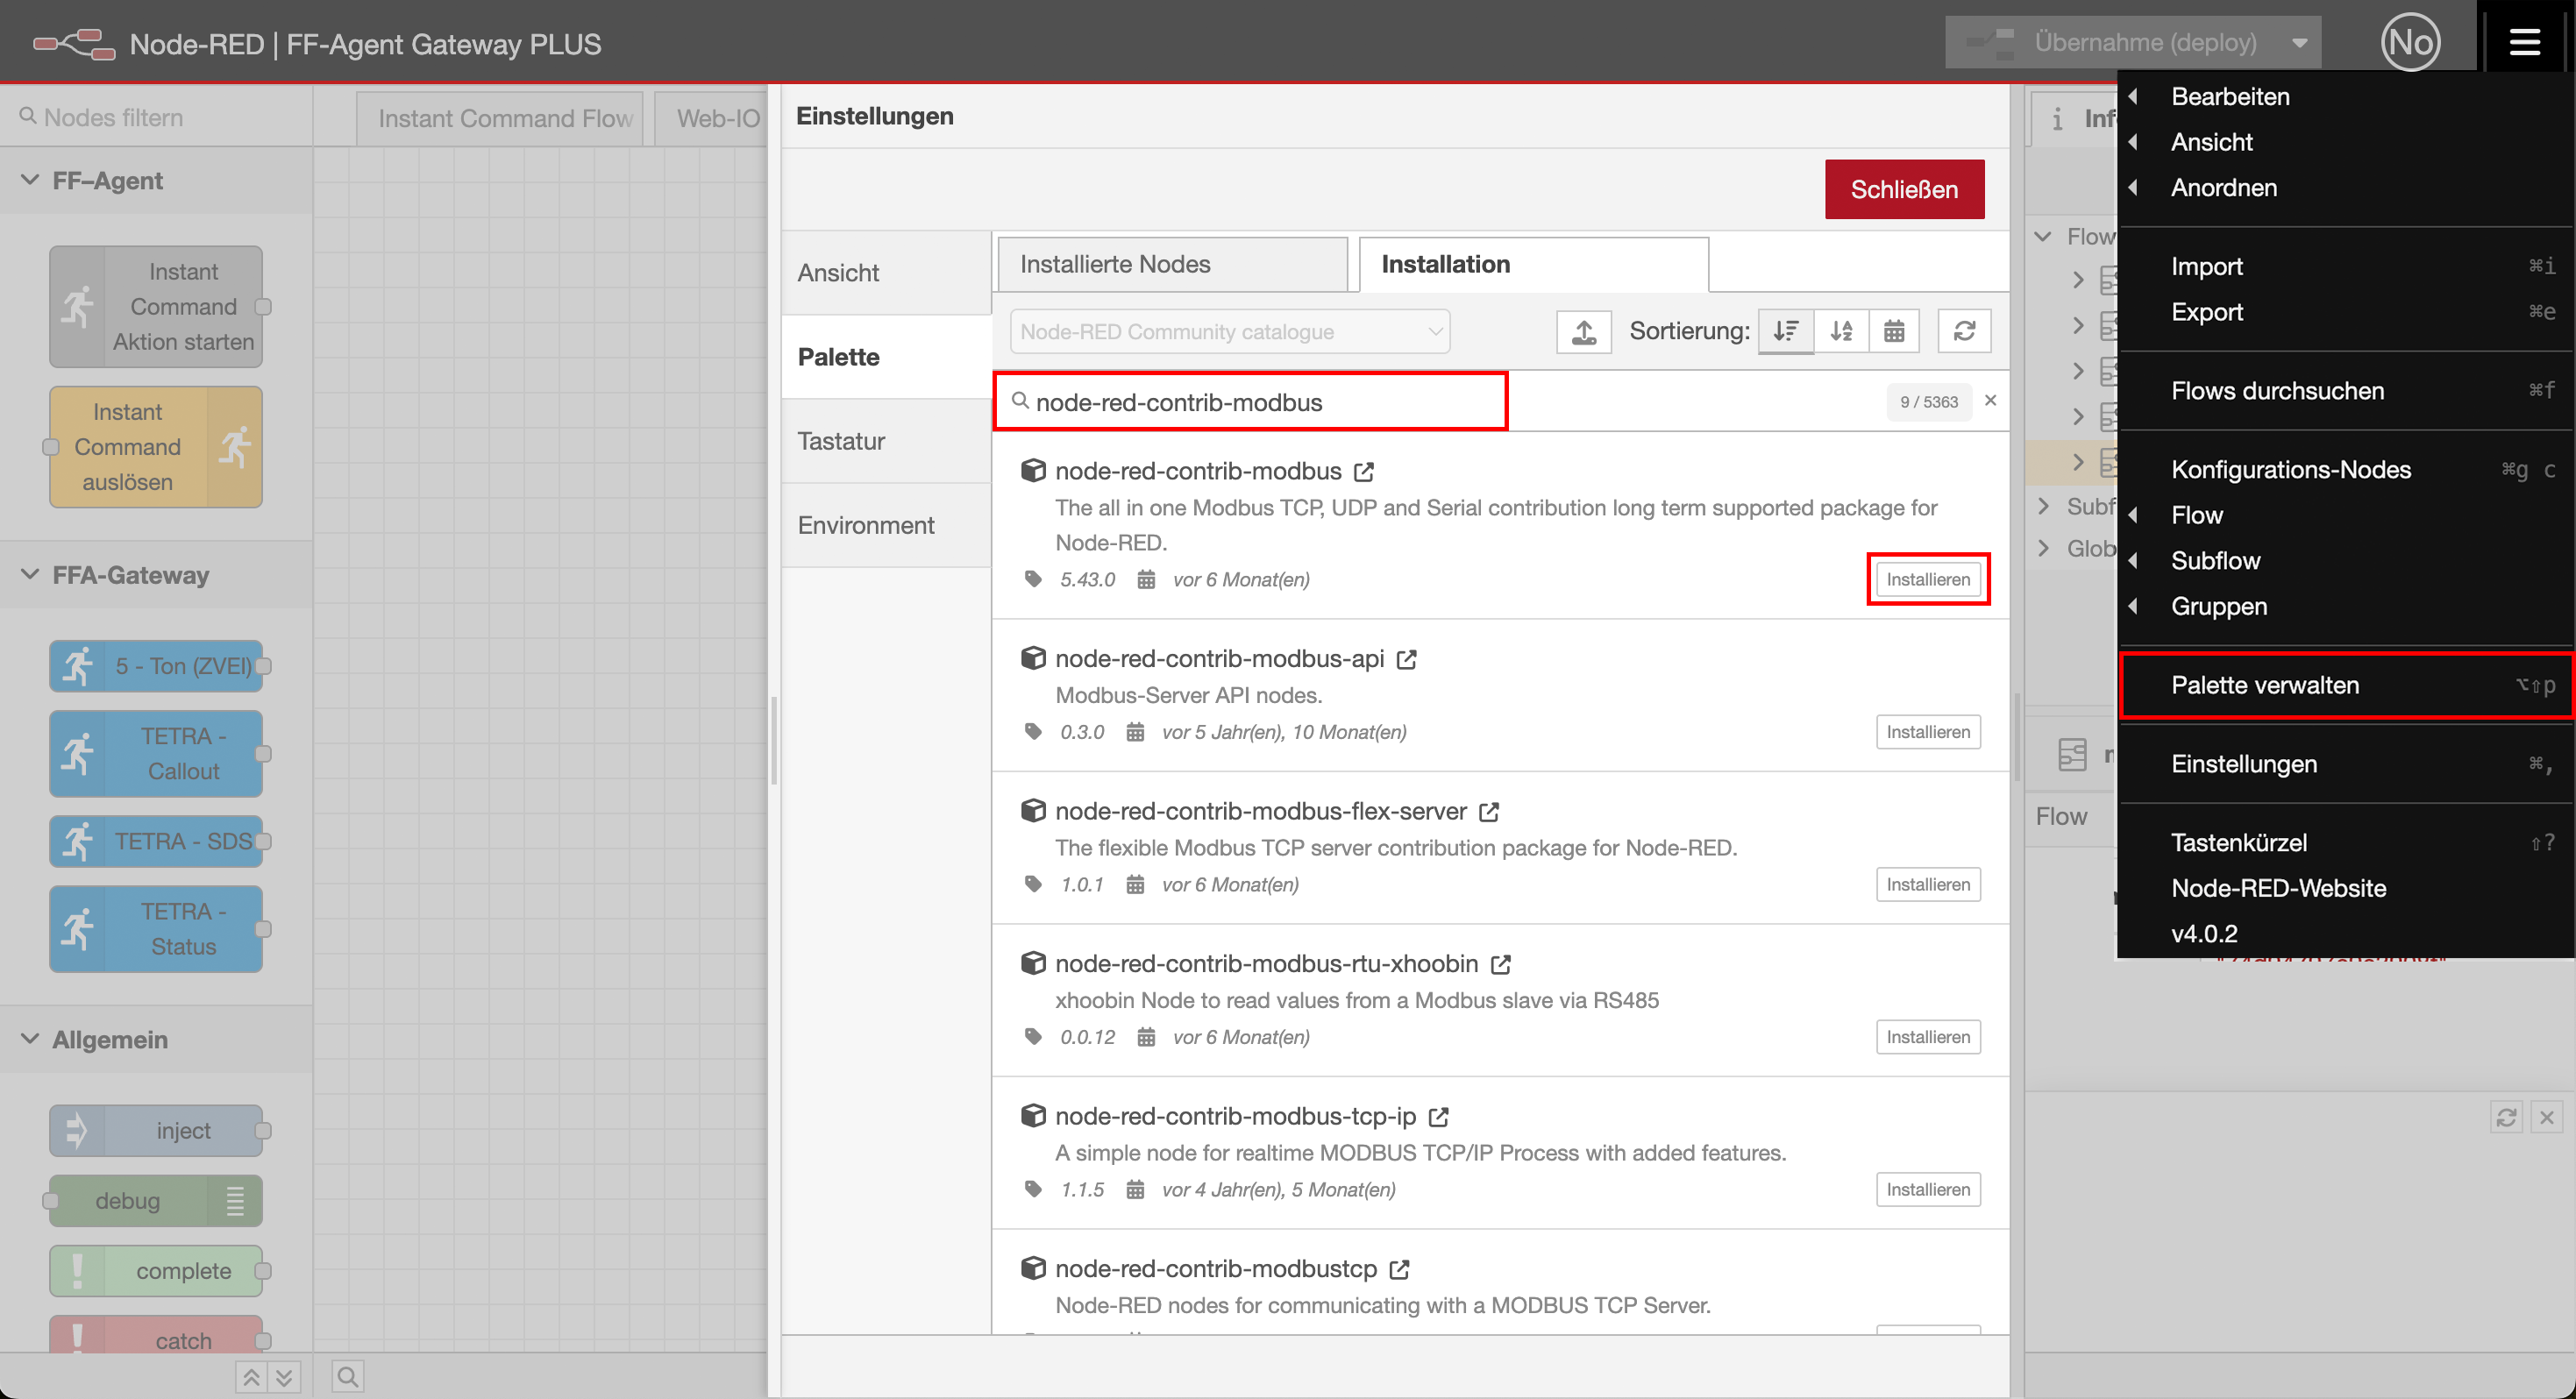The image size is (2576, 1399).
Task: Install node-red-contrib-modbus-api package
Action: point(1928,732)
